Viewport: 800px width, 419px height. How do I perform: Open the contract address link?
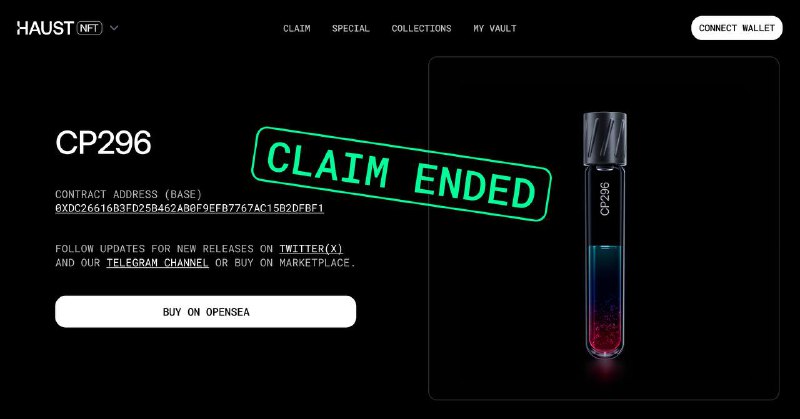point(189,208)
